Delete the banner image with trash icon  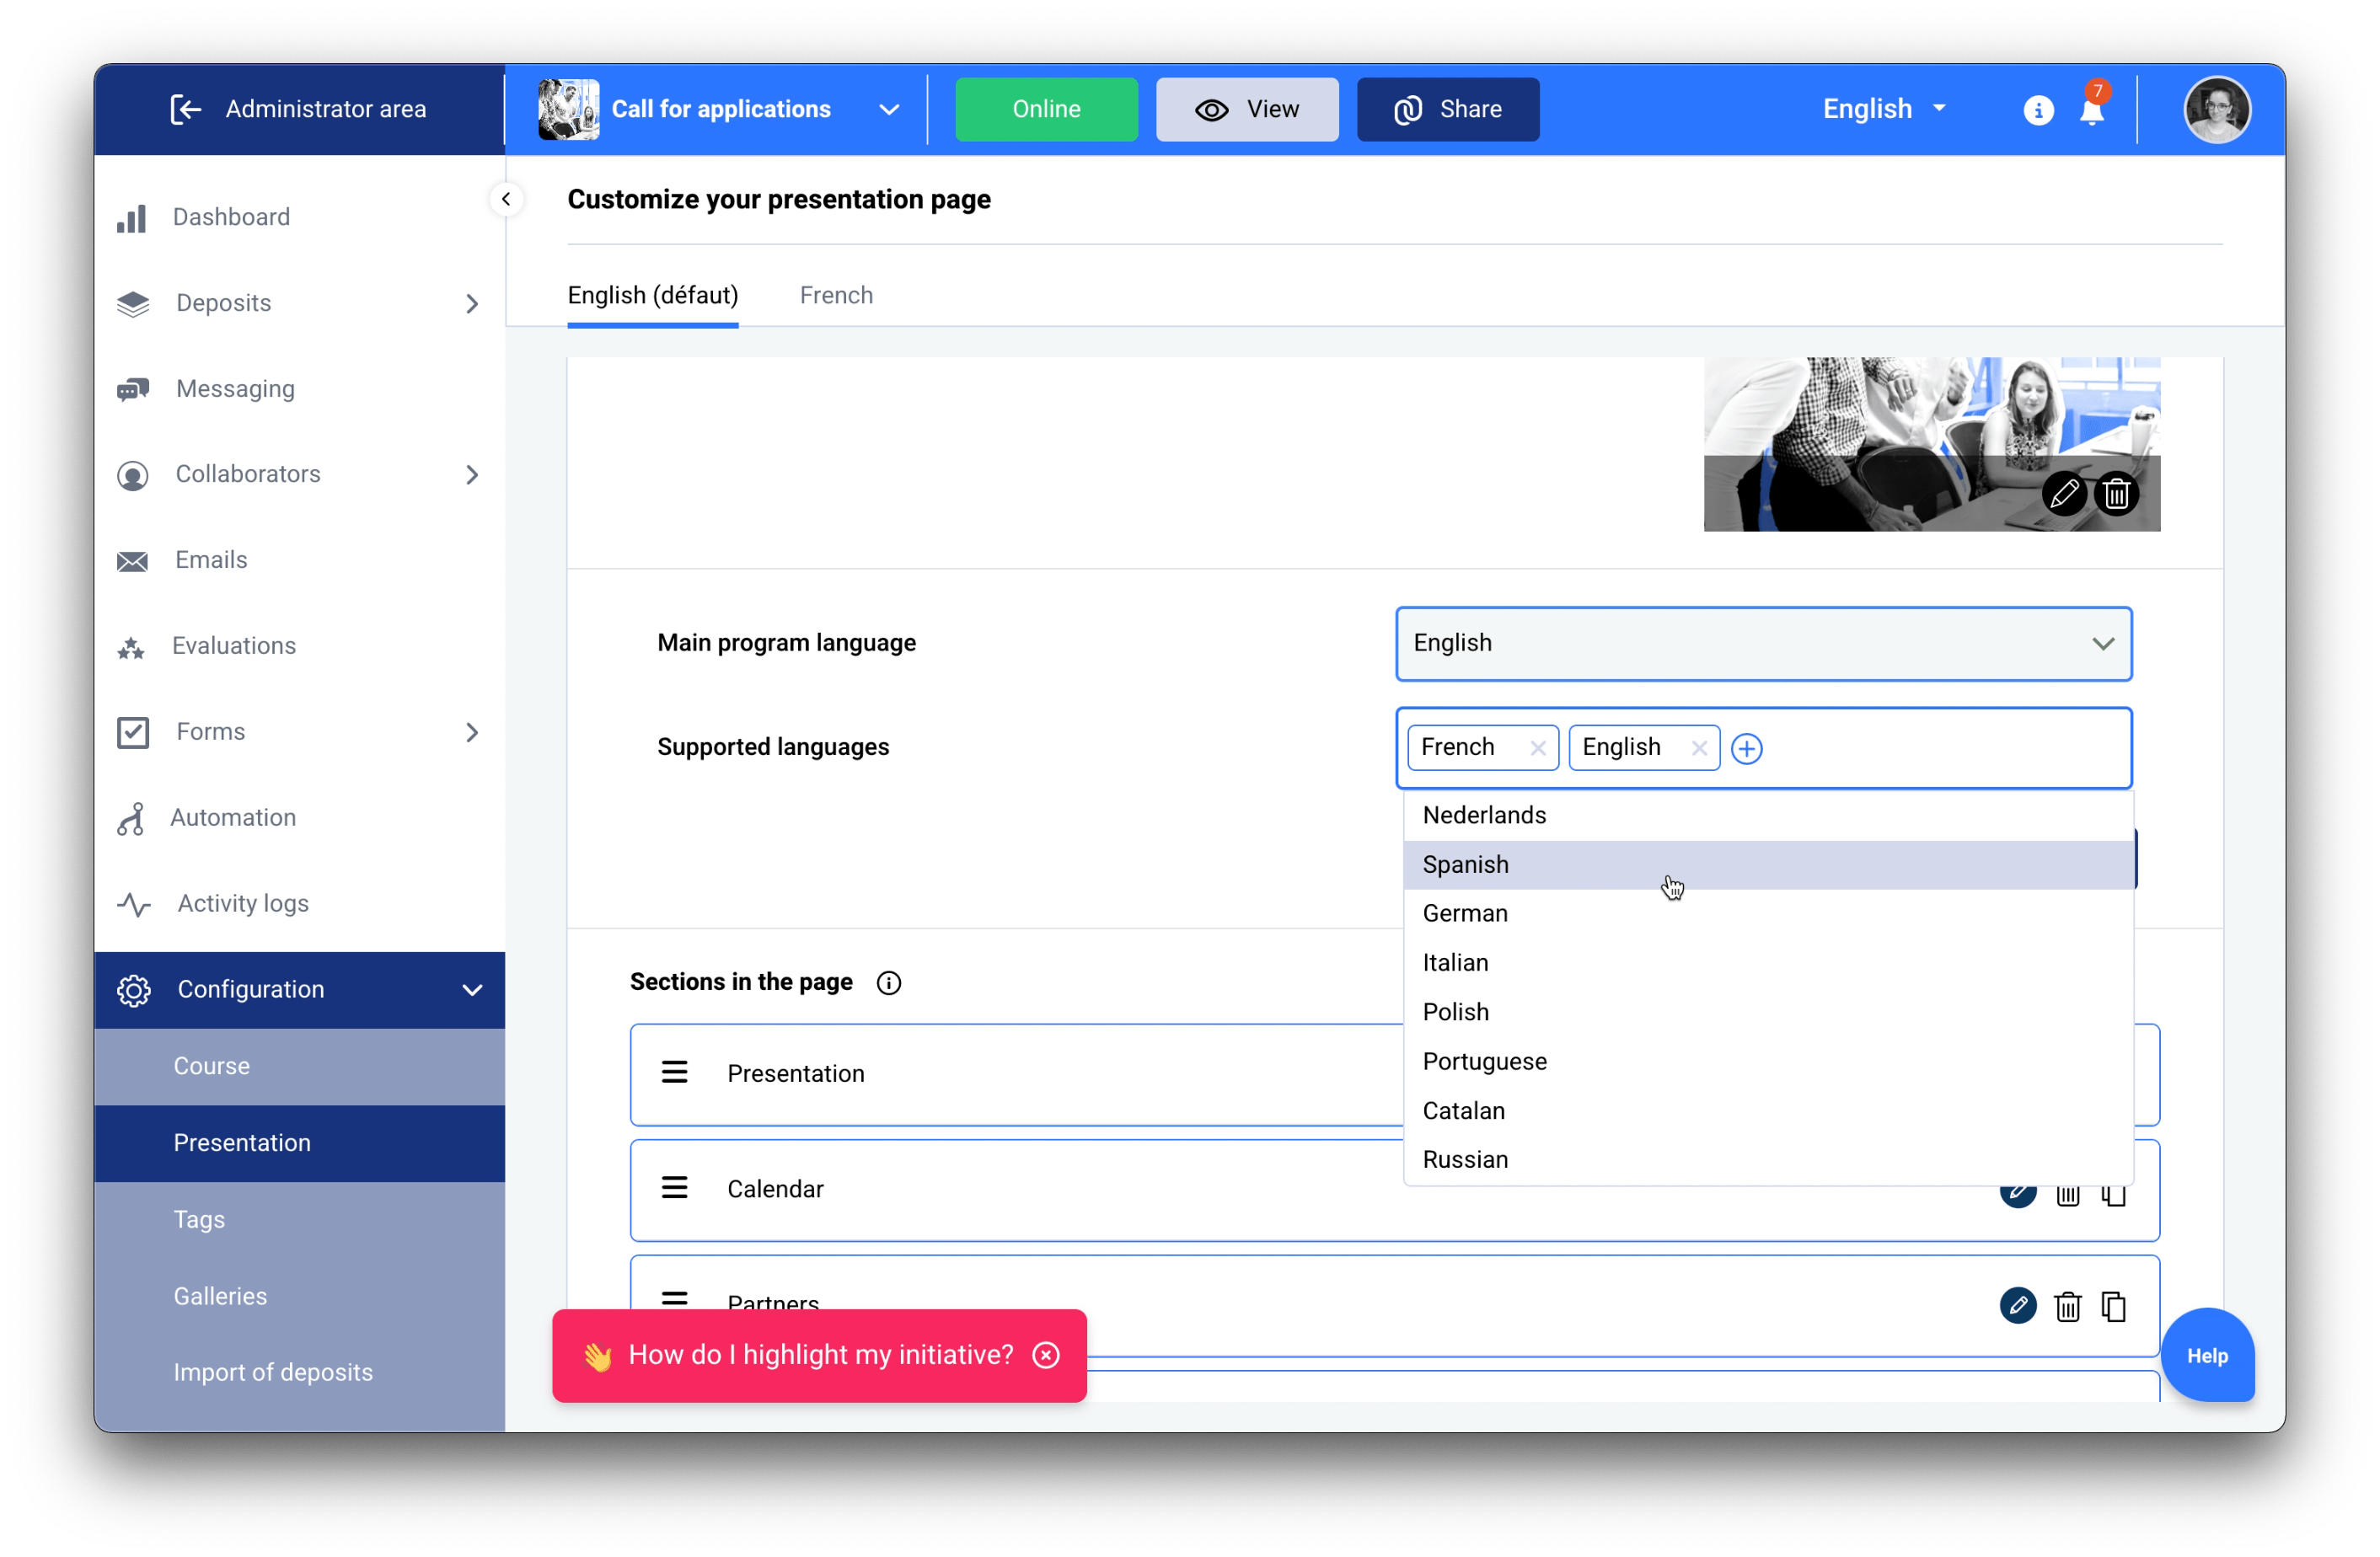click(2116, 493)
